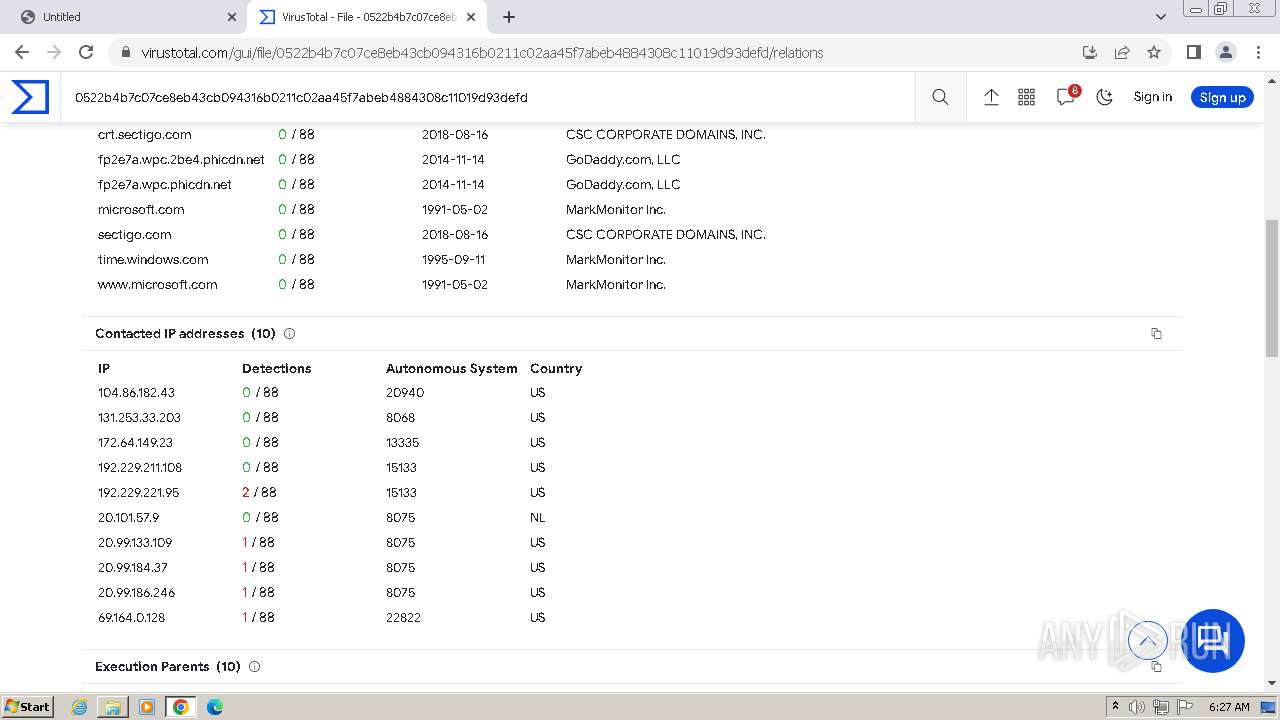
Task: Reload the page
Action: click(86, 52)
